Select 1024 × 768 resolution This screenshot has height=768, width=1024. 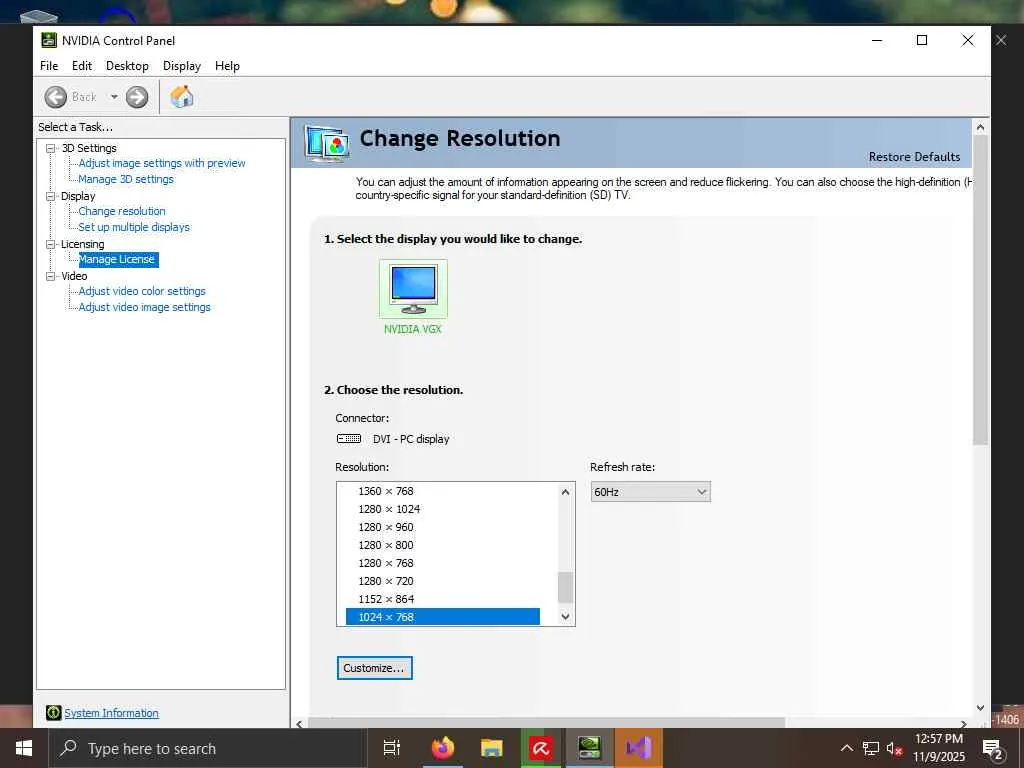tap(443, 617)
